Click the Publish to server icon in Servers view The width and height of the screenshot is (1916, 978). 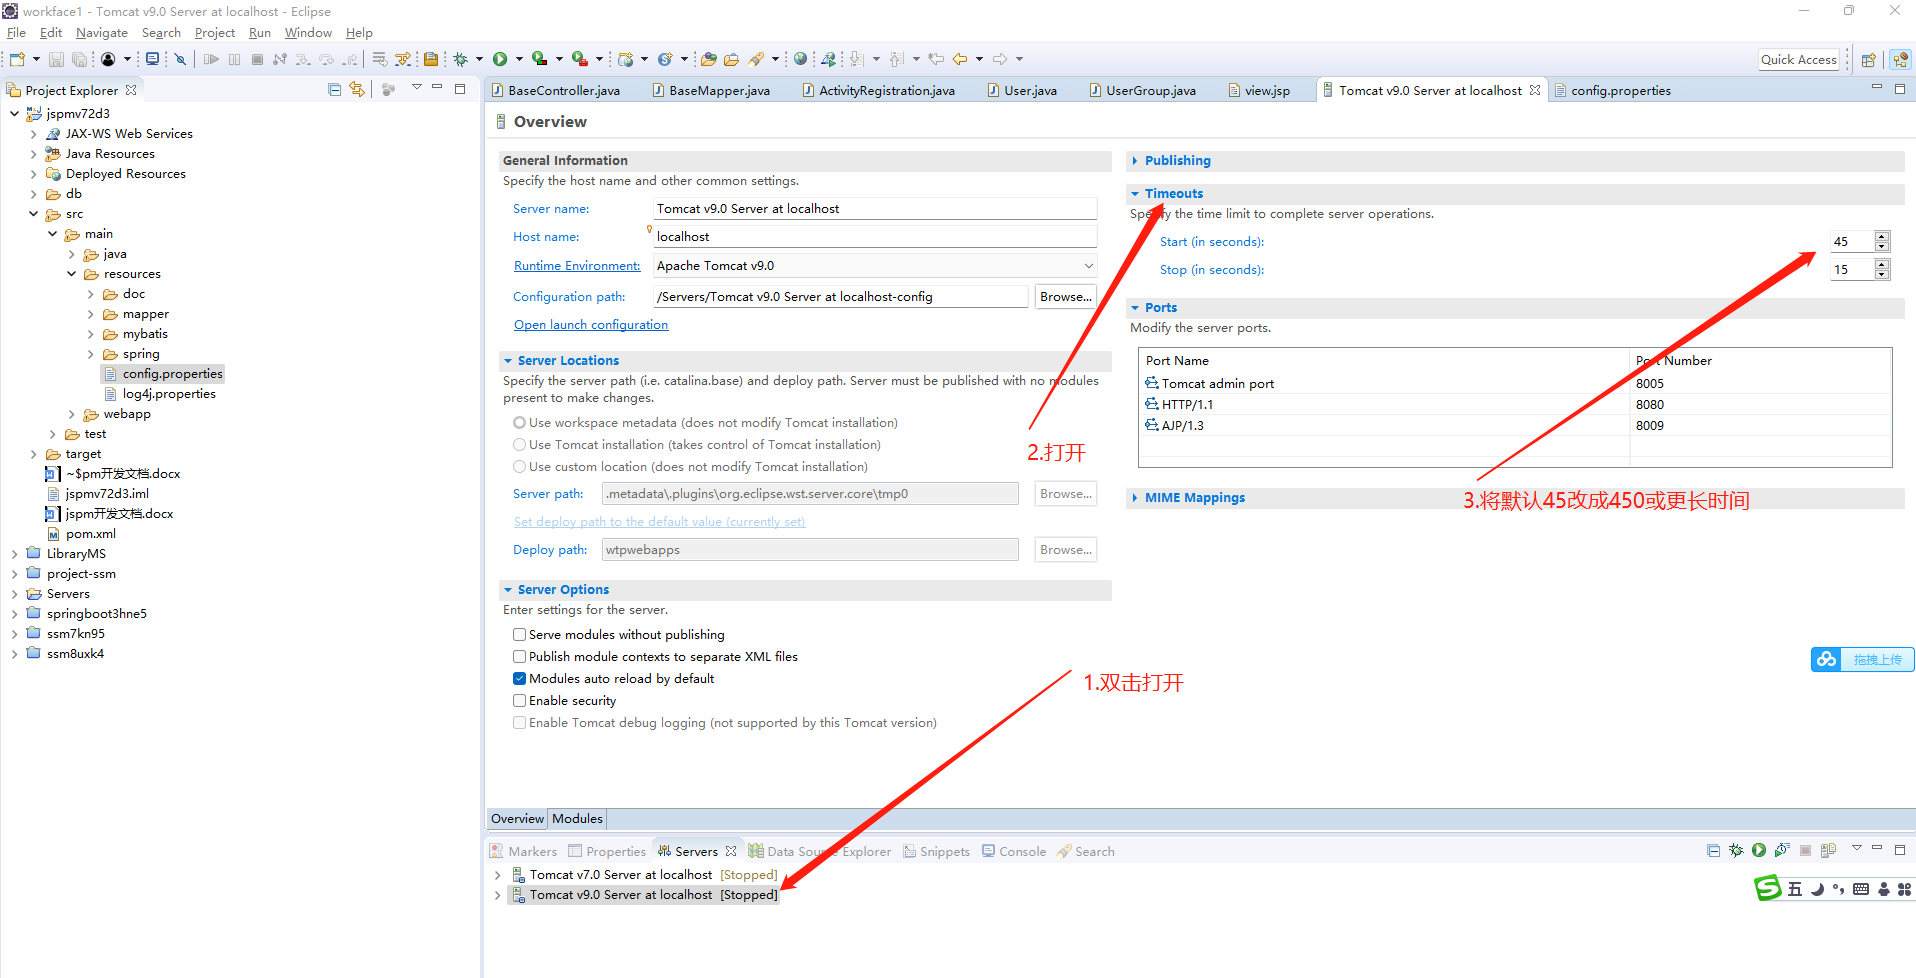point(1828,850)
